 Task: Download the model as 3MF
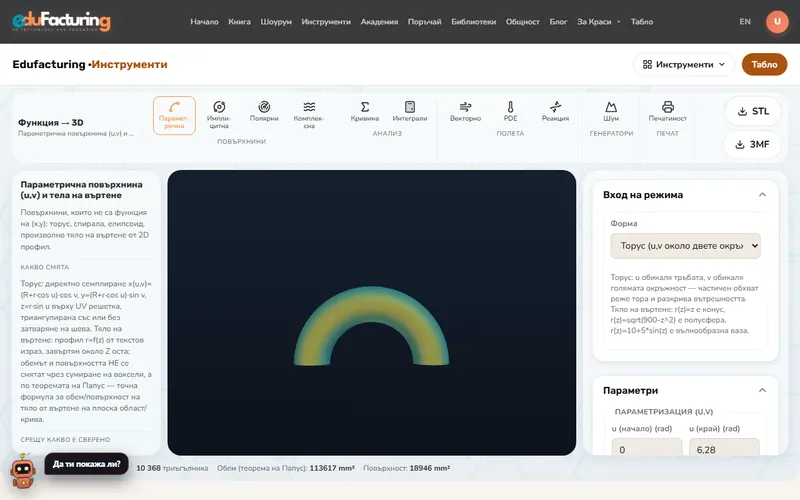pyautogui.click(x=753, y=144)
